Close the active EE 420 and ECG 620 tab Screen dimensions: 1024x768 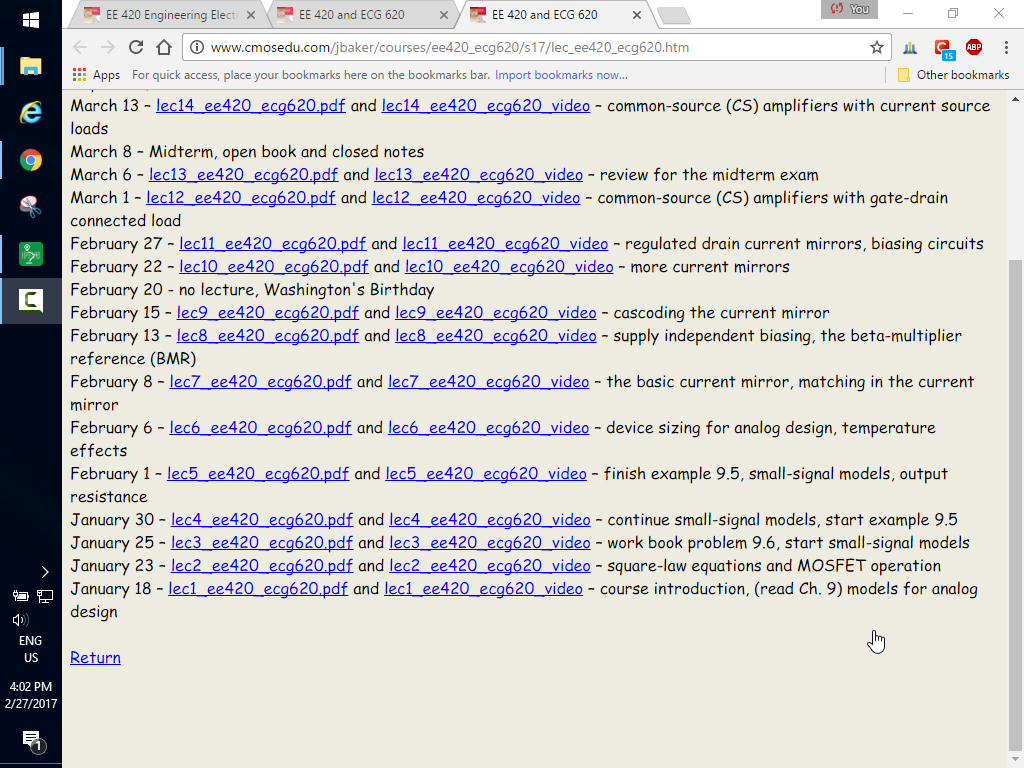tap(637, 15)
